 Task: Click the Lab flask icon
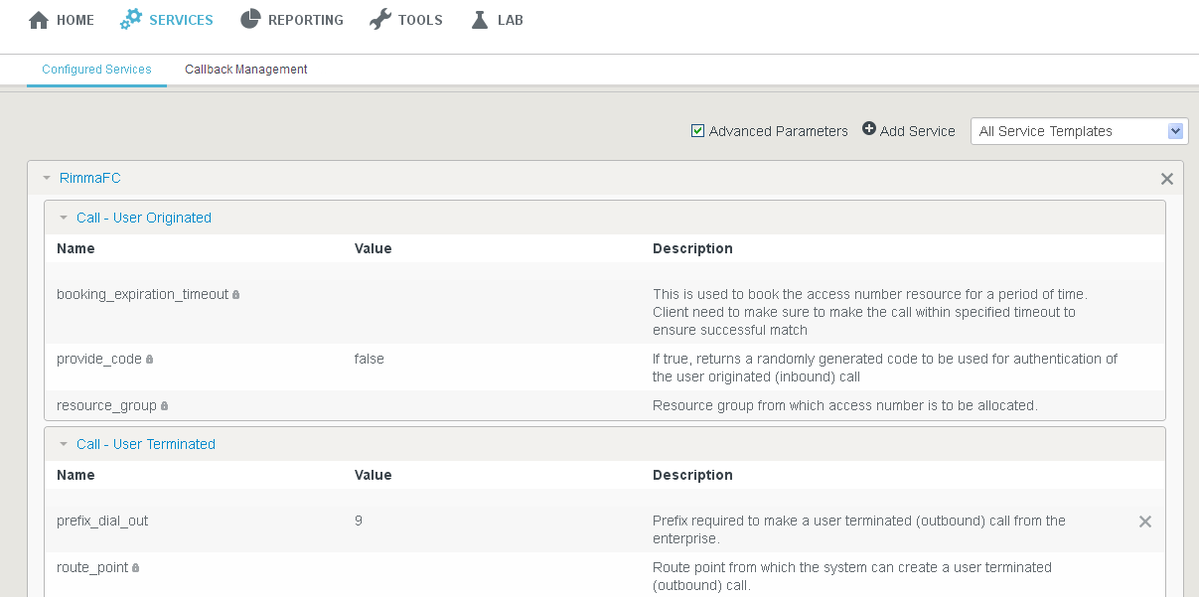479,20
